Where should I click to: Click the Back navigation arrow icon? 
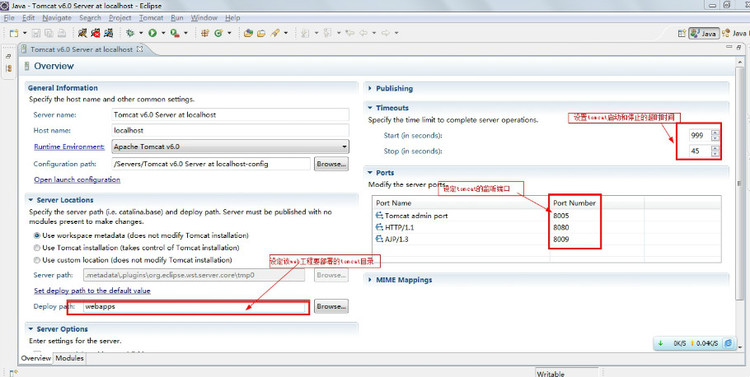click(x=364, y=33)
